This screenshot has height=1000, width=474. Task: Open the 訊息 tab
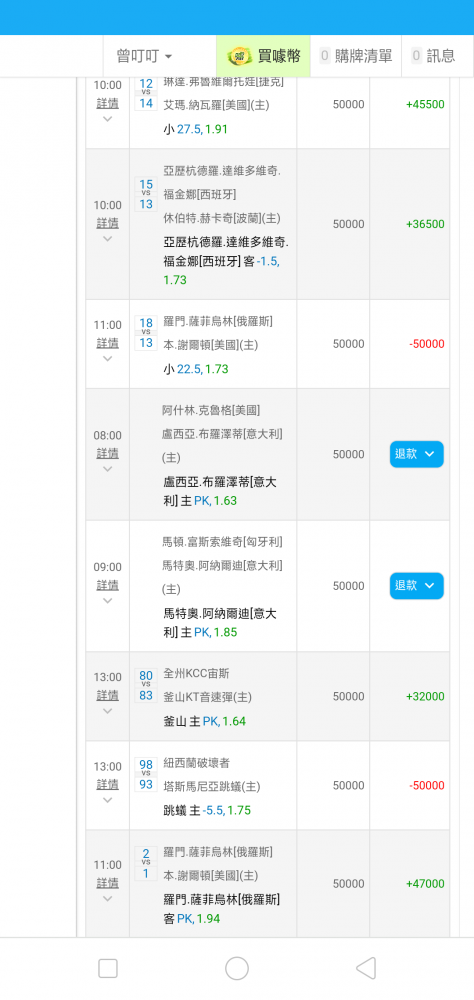click(x=434, y=56)
